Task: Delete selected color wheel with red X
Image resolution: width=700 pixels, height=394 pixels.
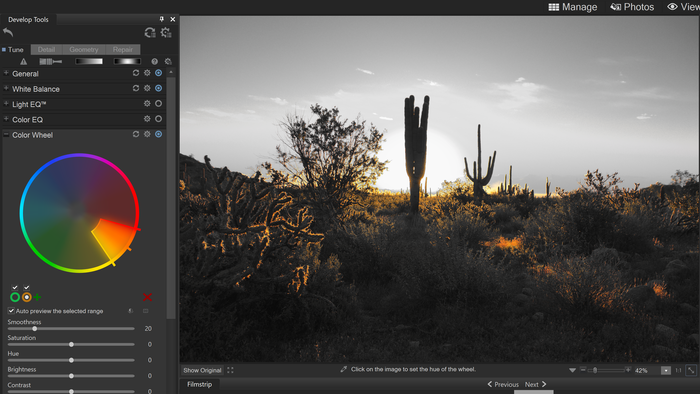Action: [x=147, y=297]
